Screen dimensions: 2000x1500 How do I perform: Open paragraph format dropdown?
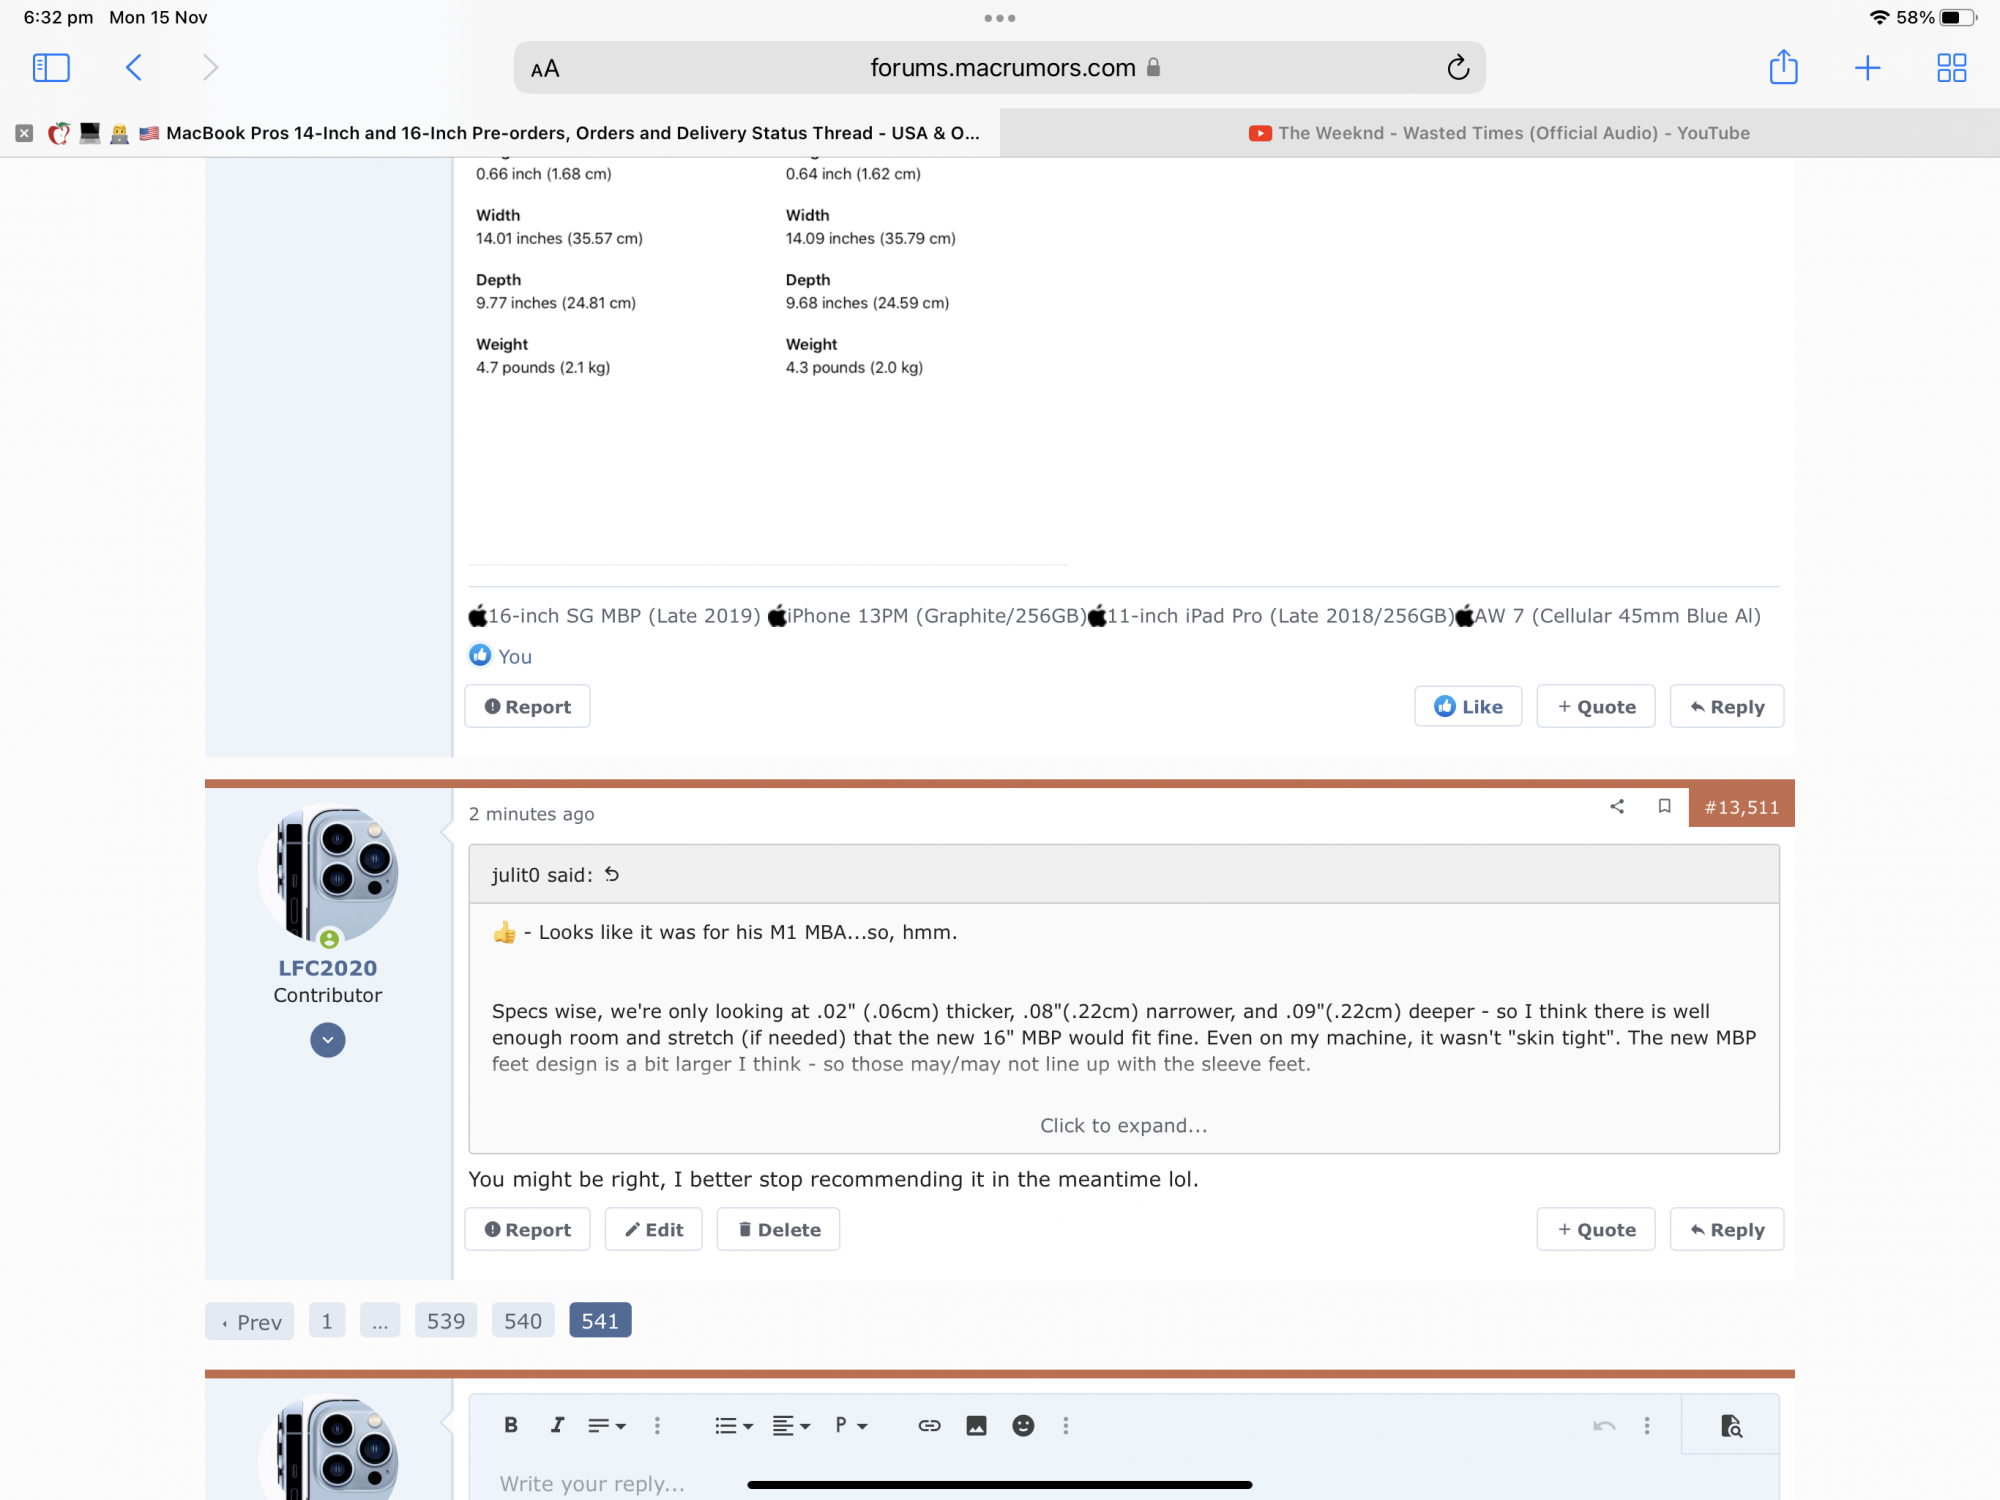[x=850, y=1425]
